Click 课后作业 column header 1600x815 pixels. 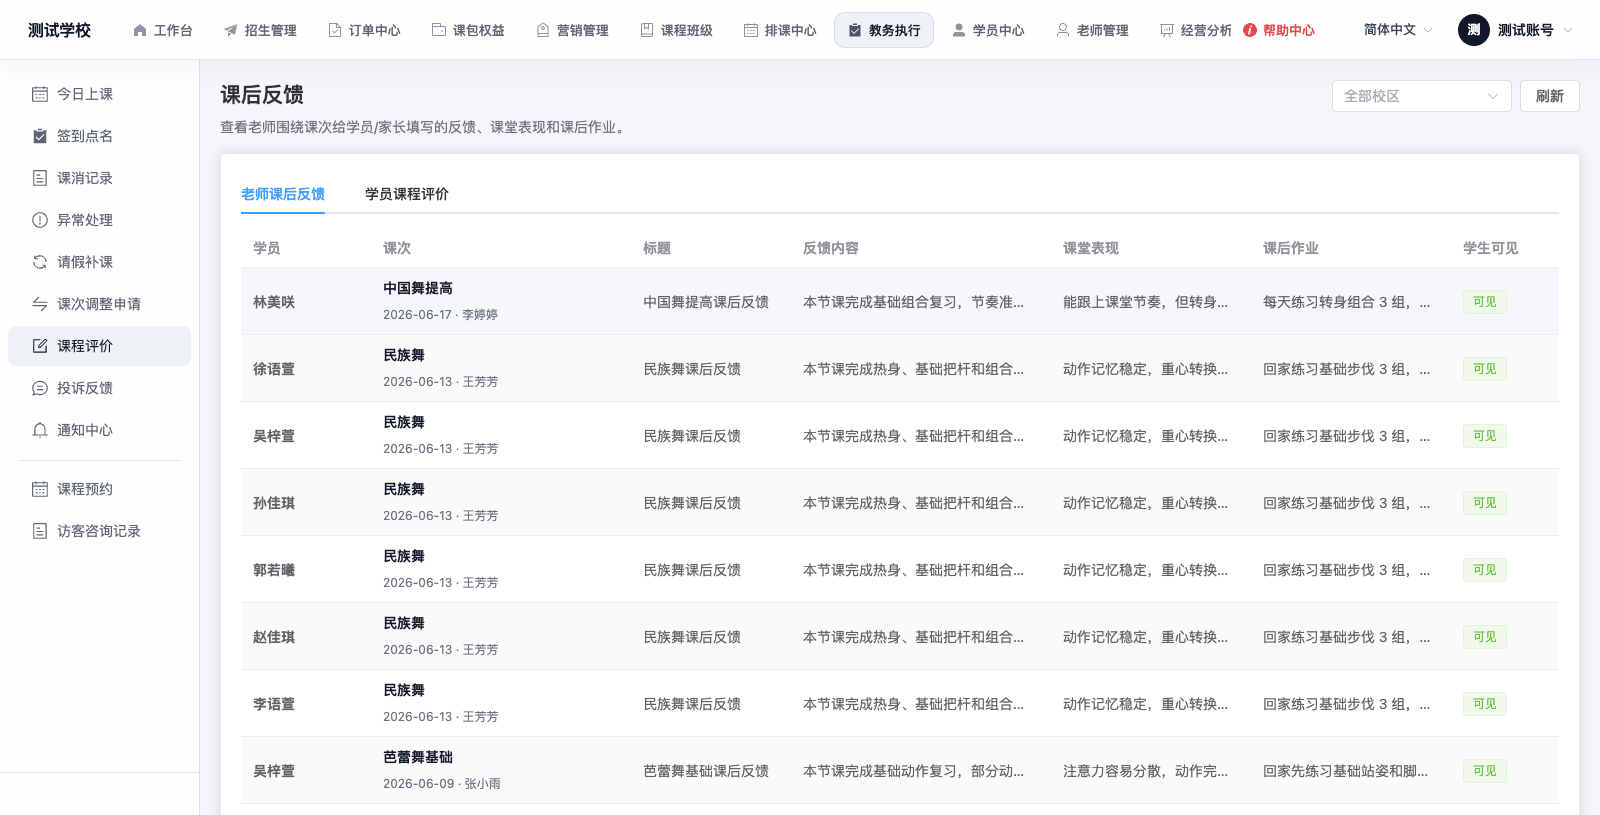[1291, 248]
